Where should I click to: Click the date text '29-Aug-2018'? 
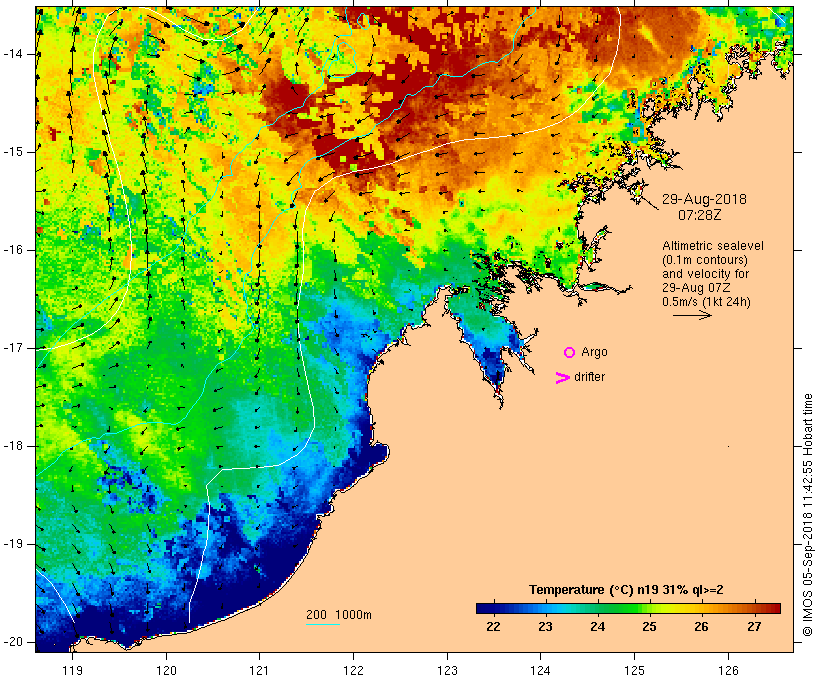pyautogui.click(x=704, y=199)
